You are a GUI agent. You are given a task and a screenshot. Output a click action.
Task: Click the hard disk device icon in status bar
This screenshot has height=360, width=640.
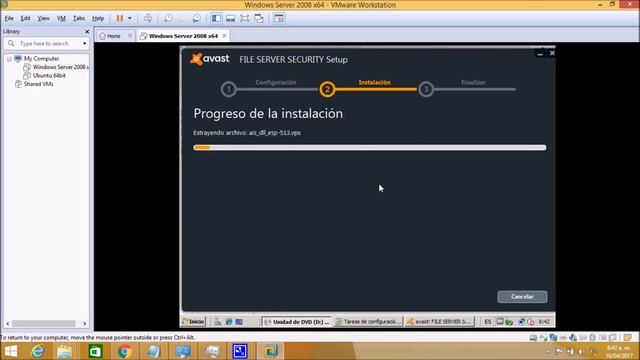pos(533,338)
